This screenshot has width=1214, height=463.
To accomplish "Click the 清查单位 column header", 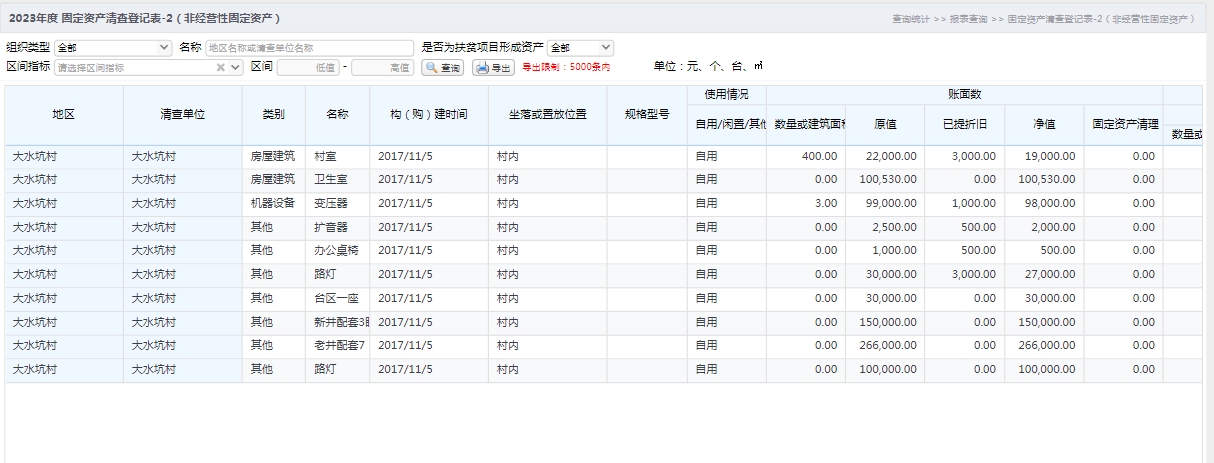I will 183,115.
